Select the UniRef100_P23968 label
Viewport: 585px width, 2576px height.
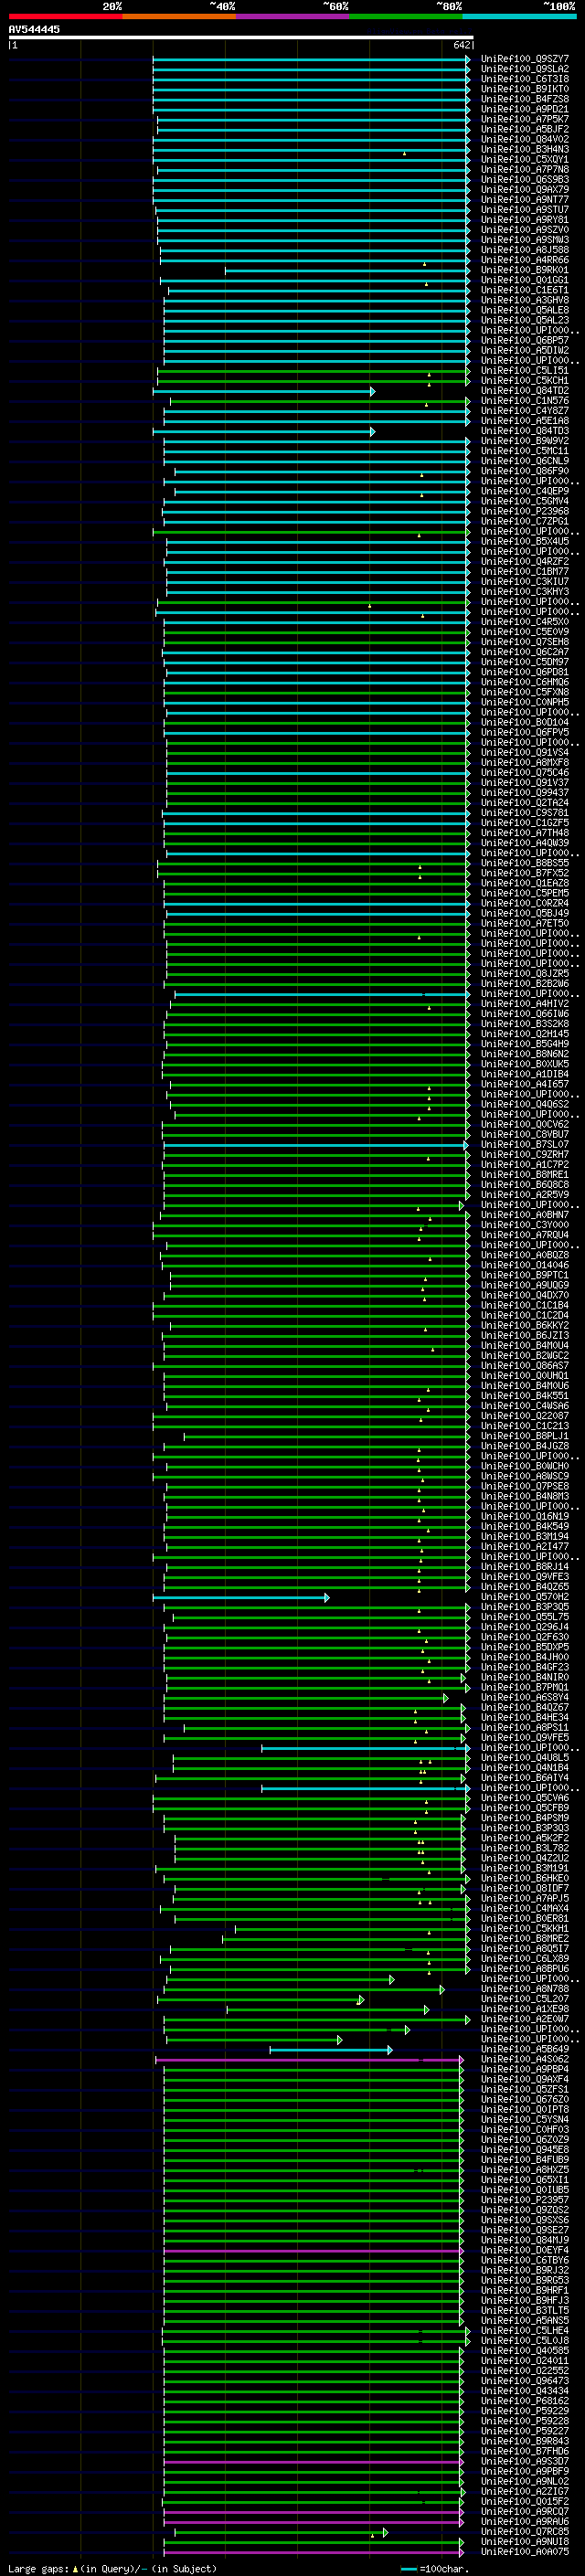pyautogui.click(x=525, y=512)
